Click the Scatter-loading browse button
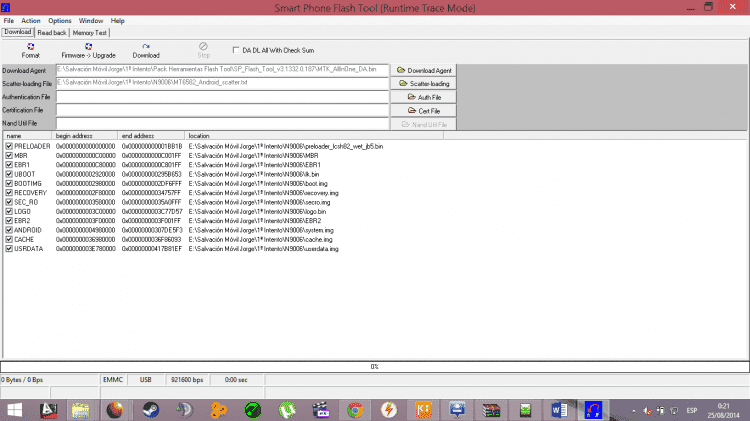The image size is (750, 421). click(423, 84)
